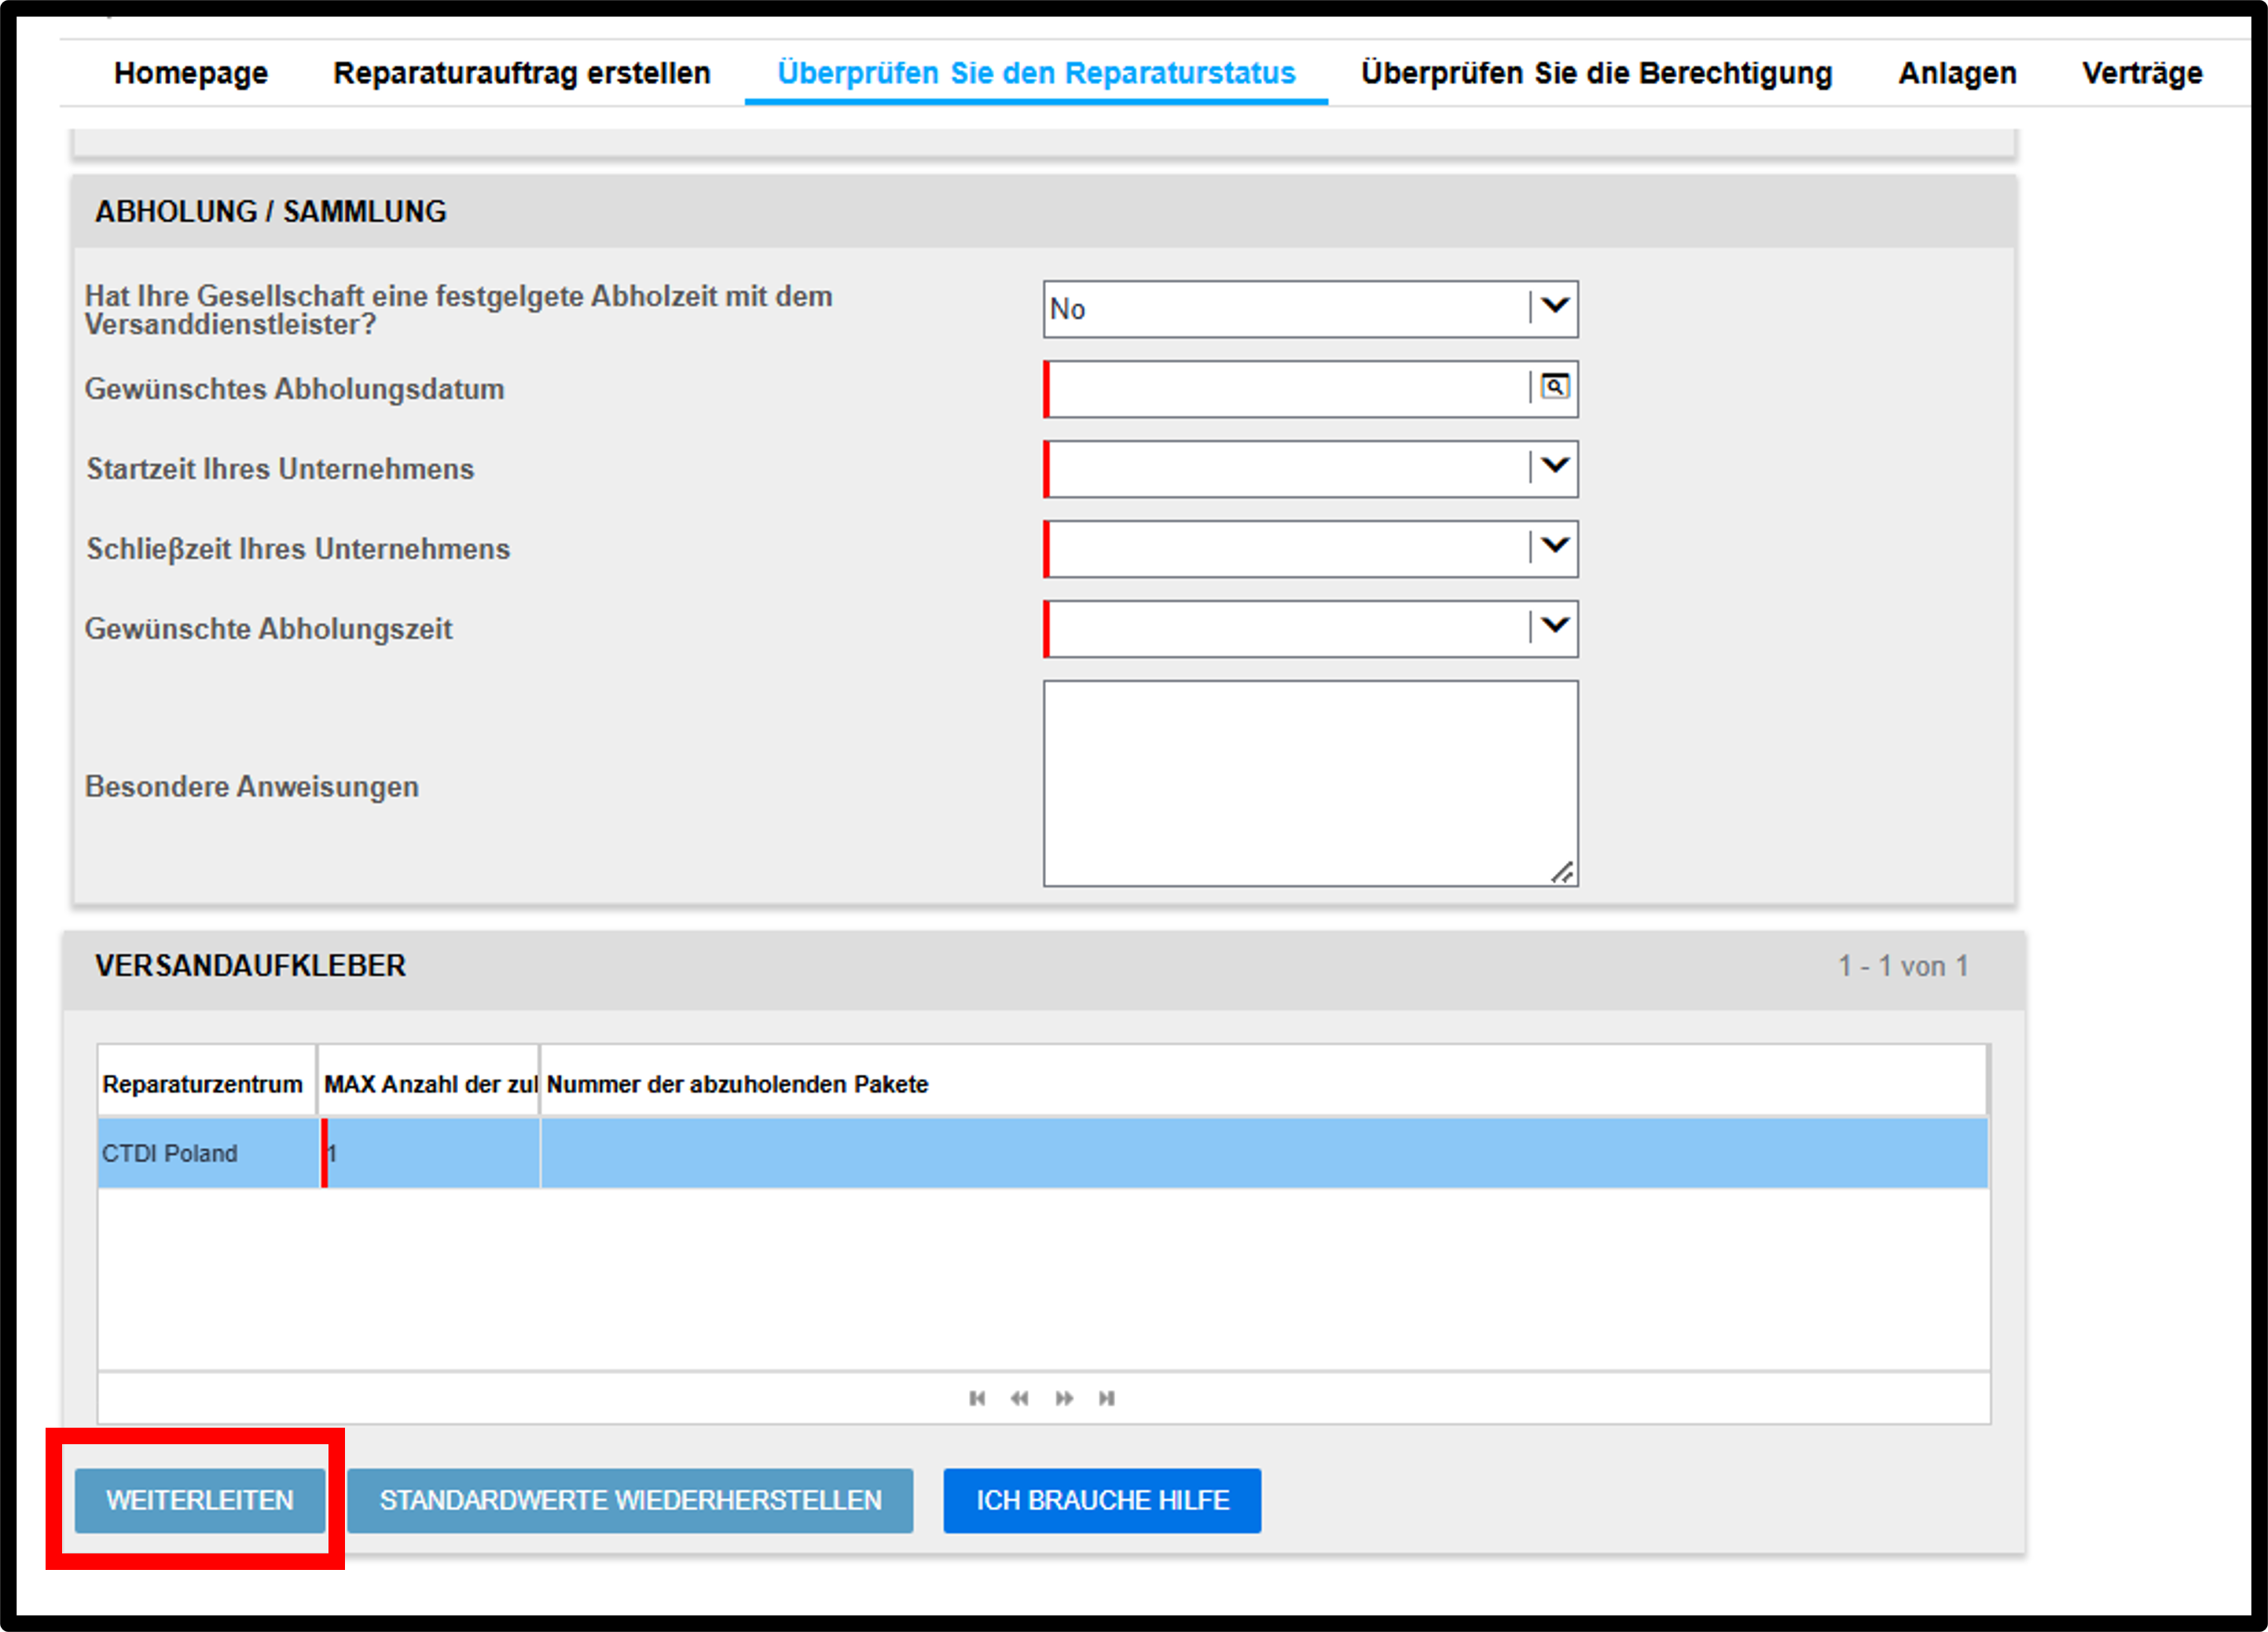This screenshot has width=2268, height=1632.
Task: Go to first page of Versandaufkleber table
Action: click(977, 1398)
